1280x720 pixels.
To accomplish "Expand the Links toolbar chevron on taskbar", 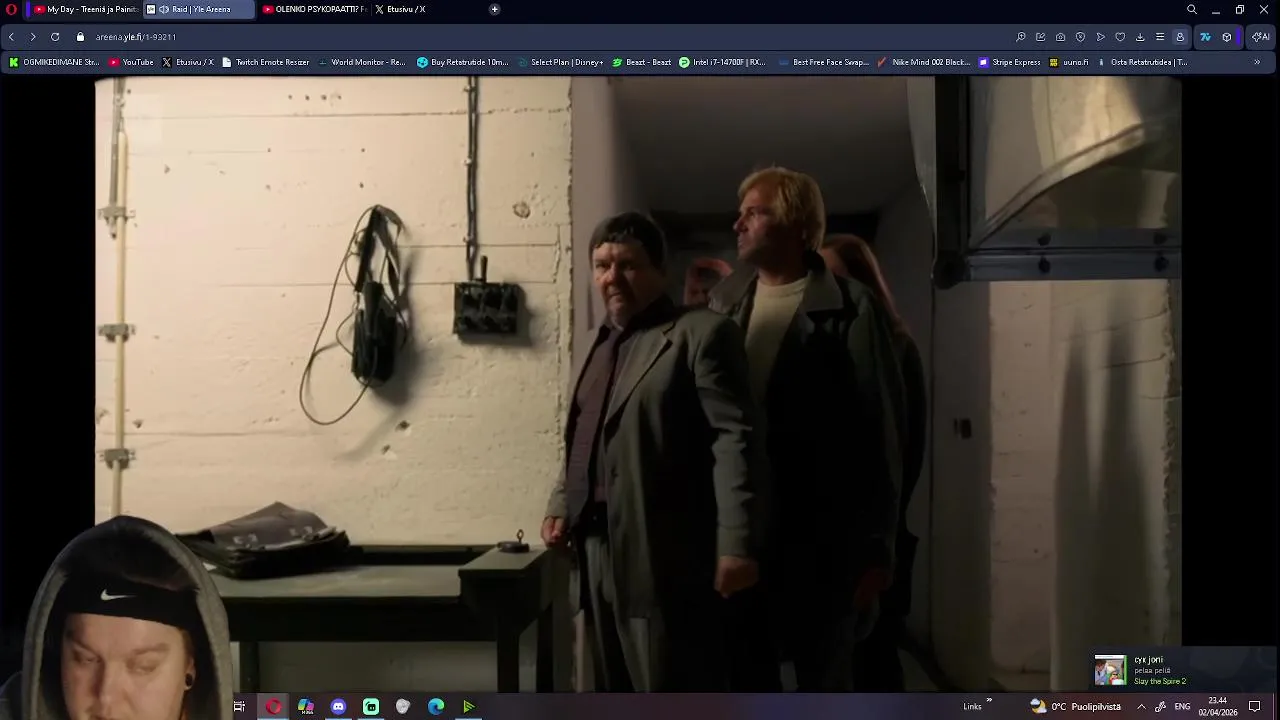I will 989,702.
